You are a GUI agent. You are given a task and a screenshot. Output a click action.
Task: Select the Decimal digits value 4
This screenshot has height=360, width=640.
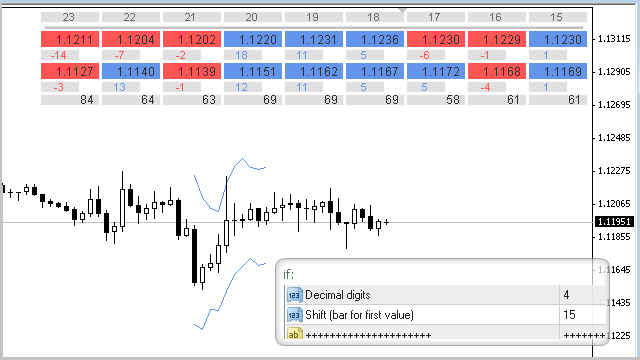[566, 295]
